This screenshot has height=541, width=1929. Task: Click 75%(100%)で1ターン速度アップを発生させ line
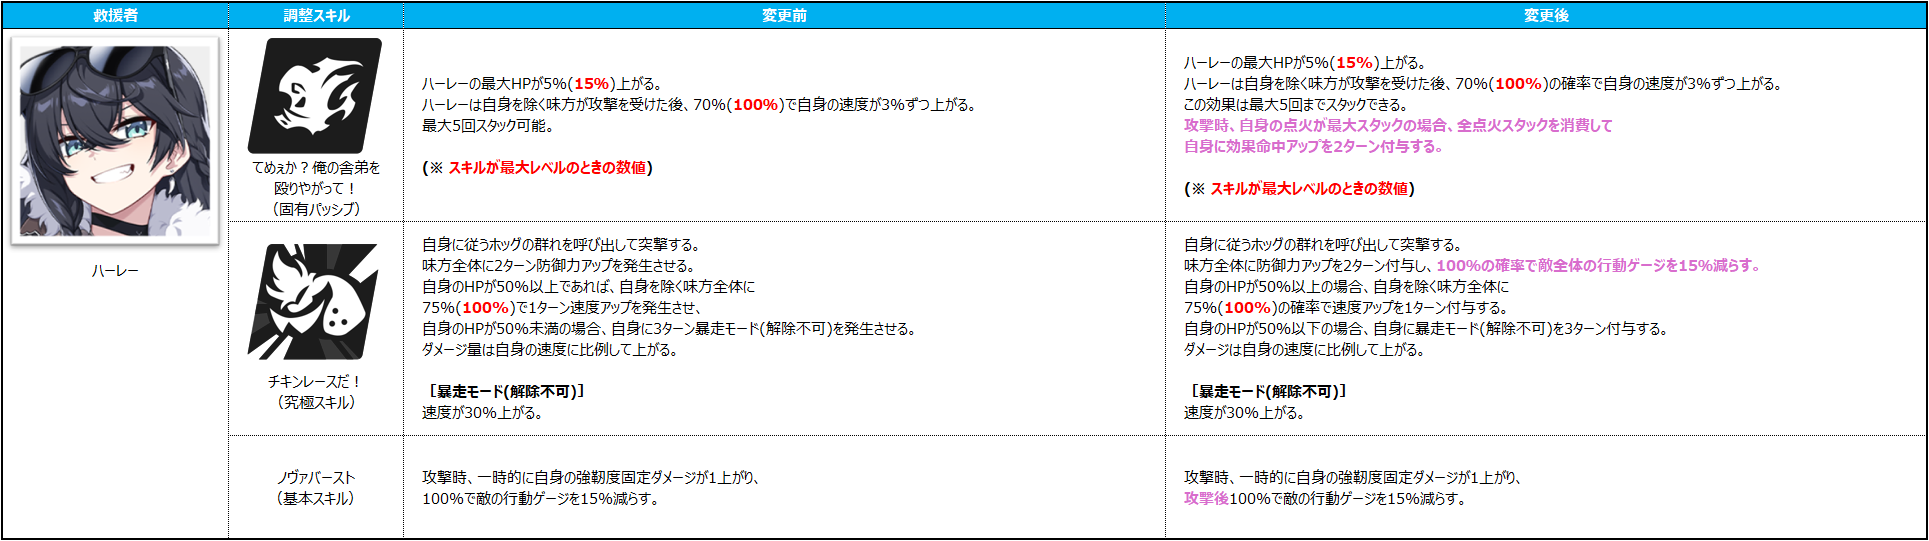click(563, 307)
